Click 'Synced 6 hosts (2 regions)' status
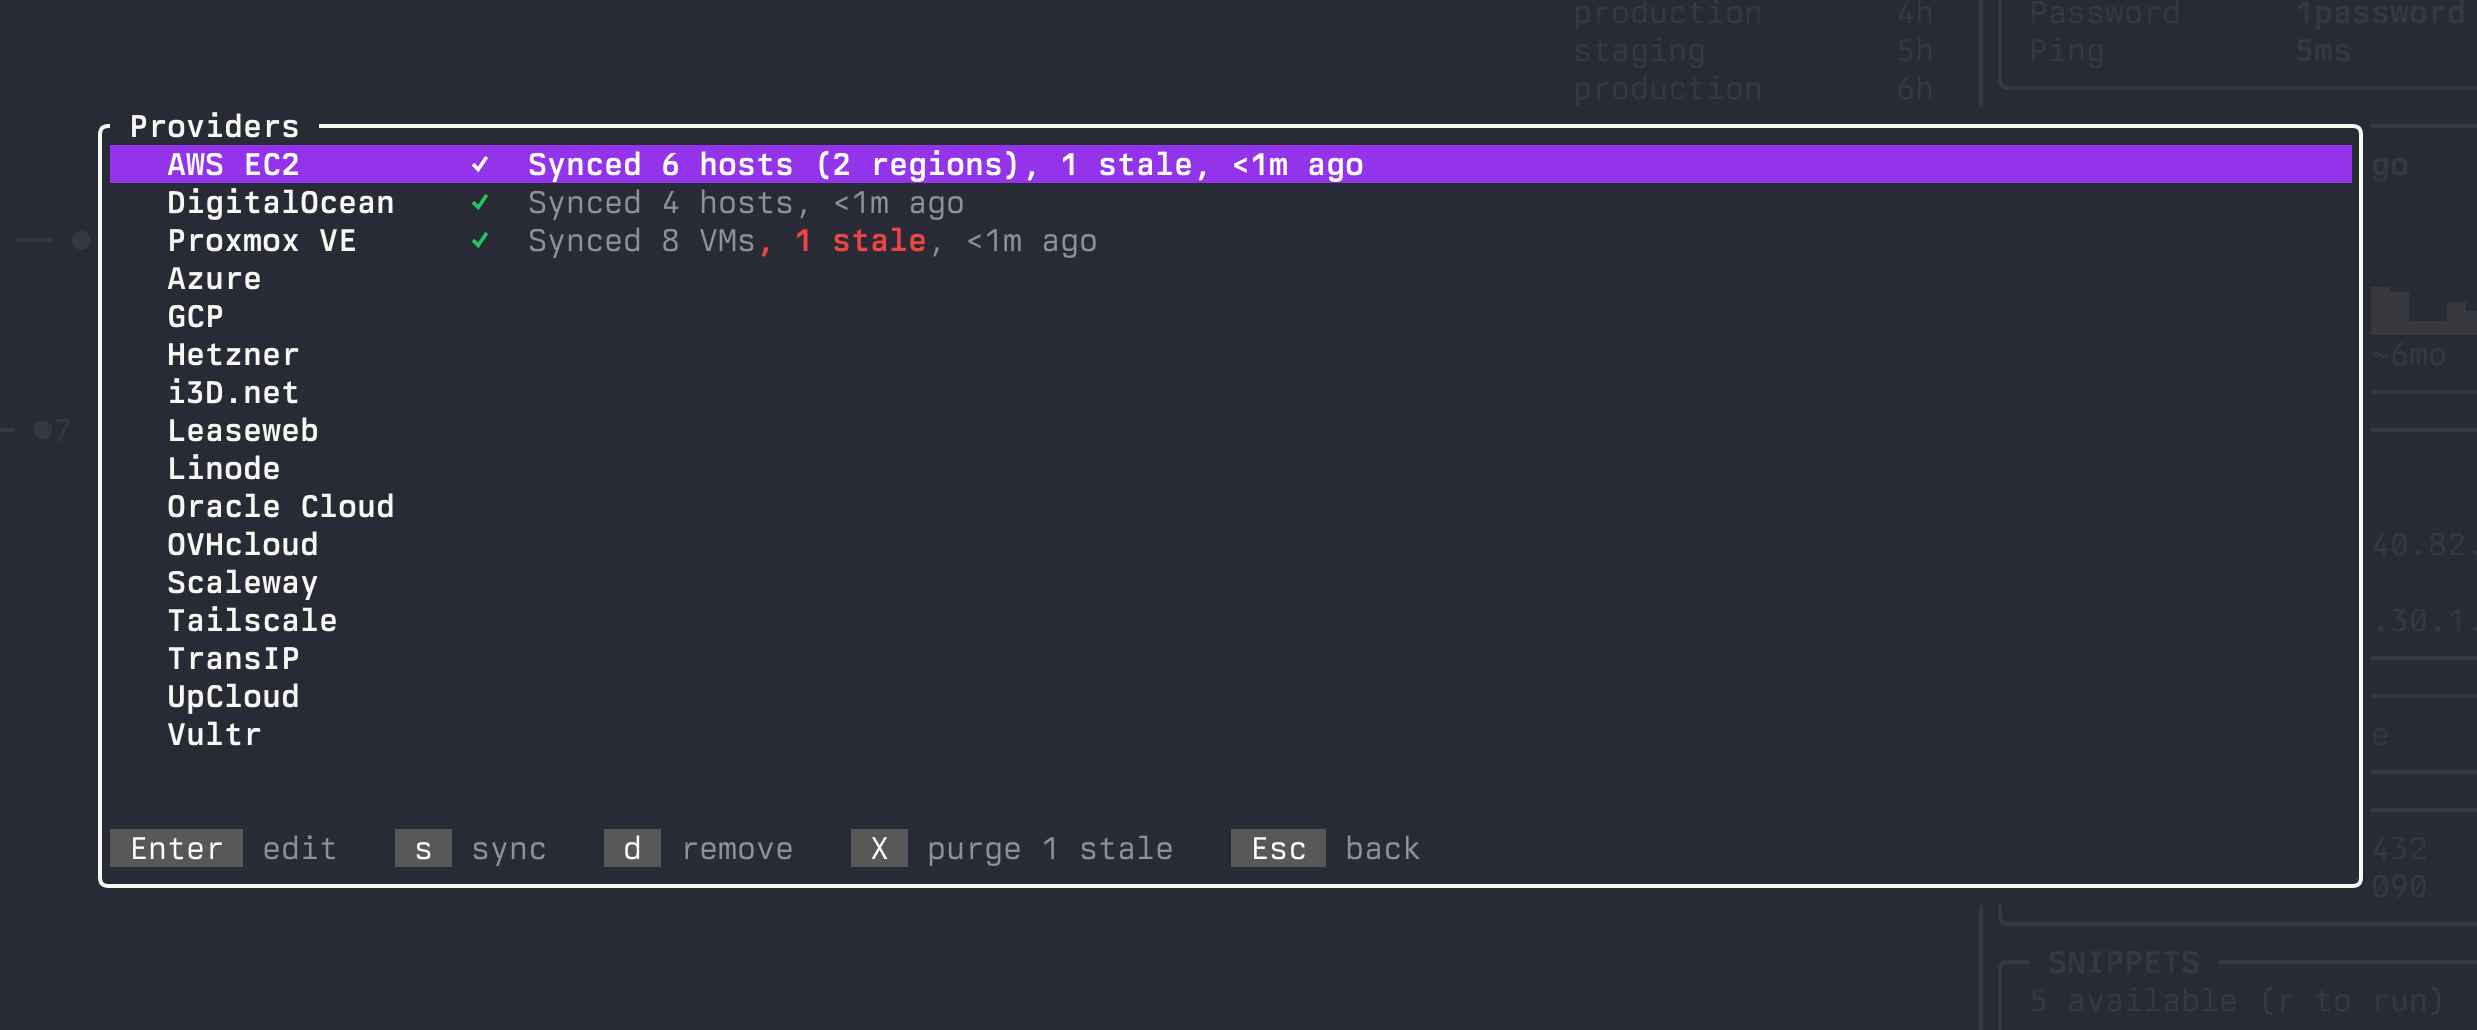The image size is (2477, 1030). pos(774,164)
